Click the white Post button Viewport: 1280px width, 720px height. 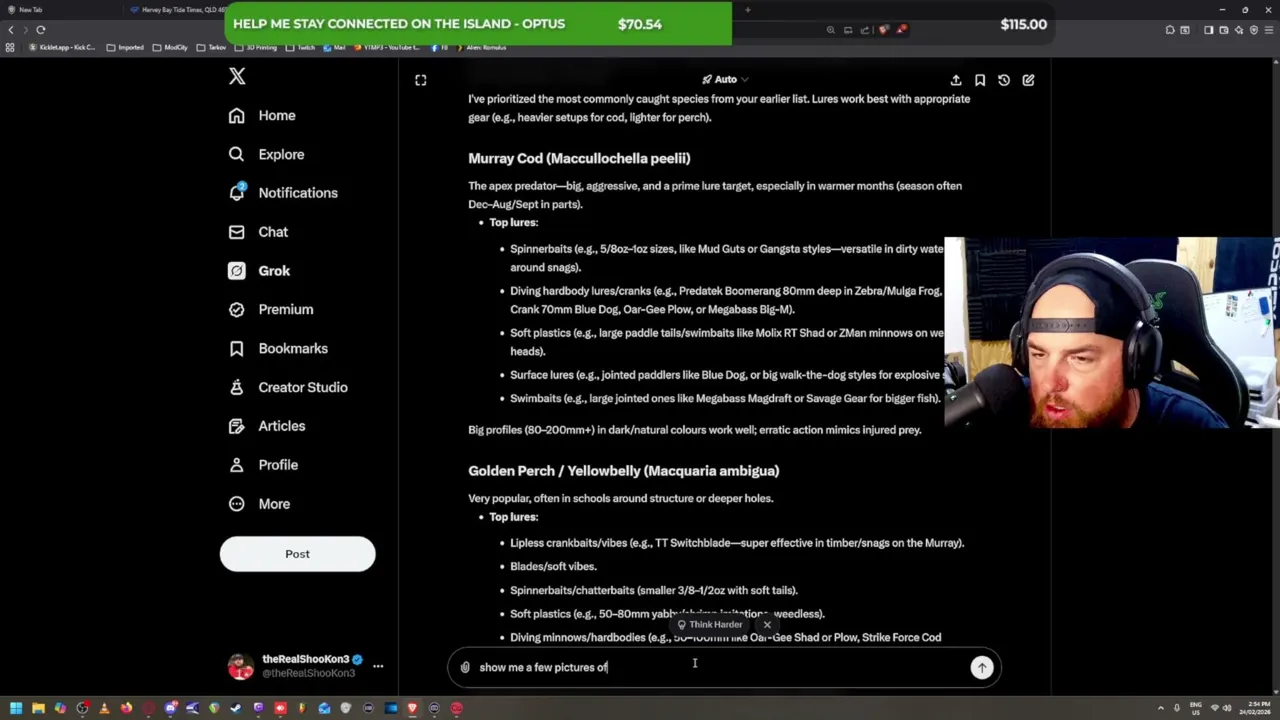[x=297, y=554]
